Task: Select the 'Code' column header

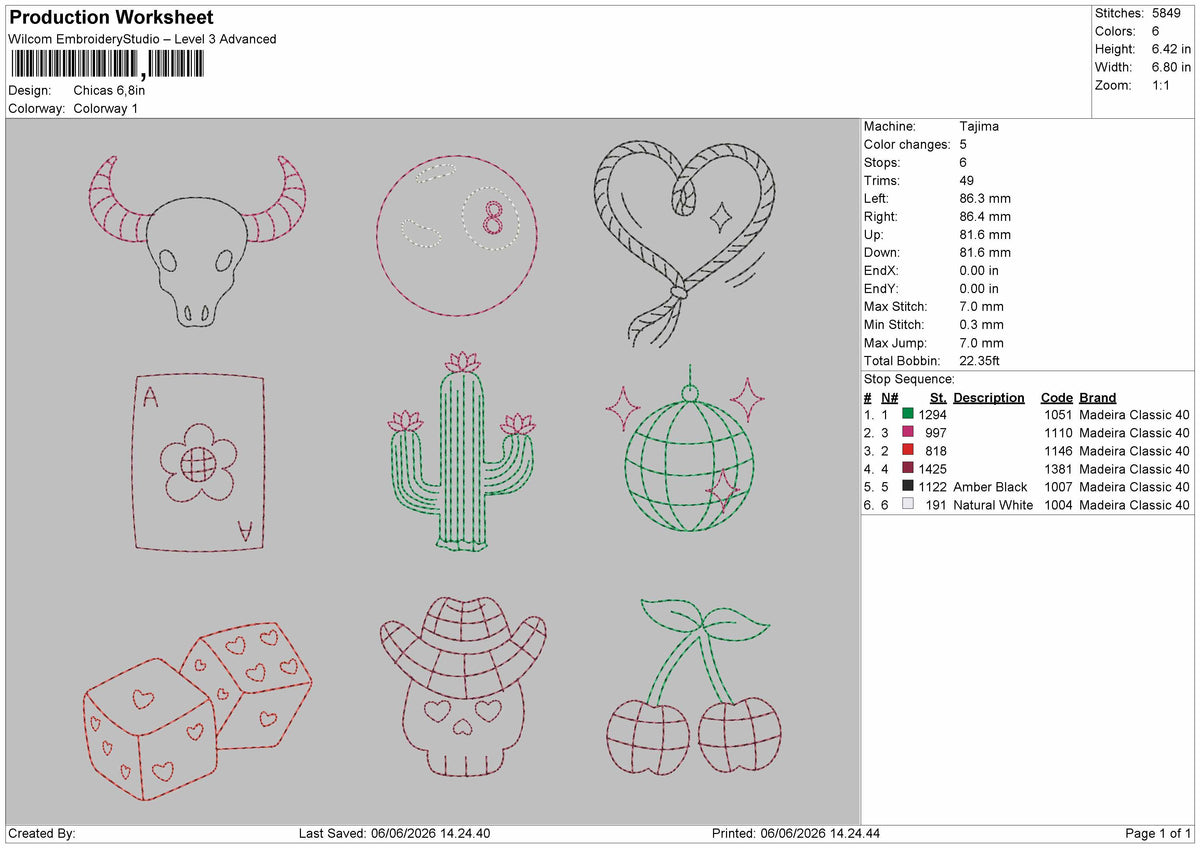Action: click(1056, 397)
